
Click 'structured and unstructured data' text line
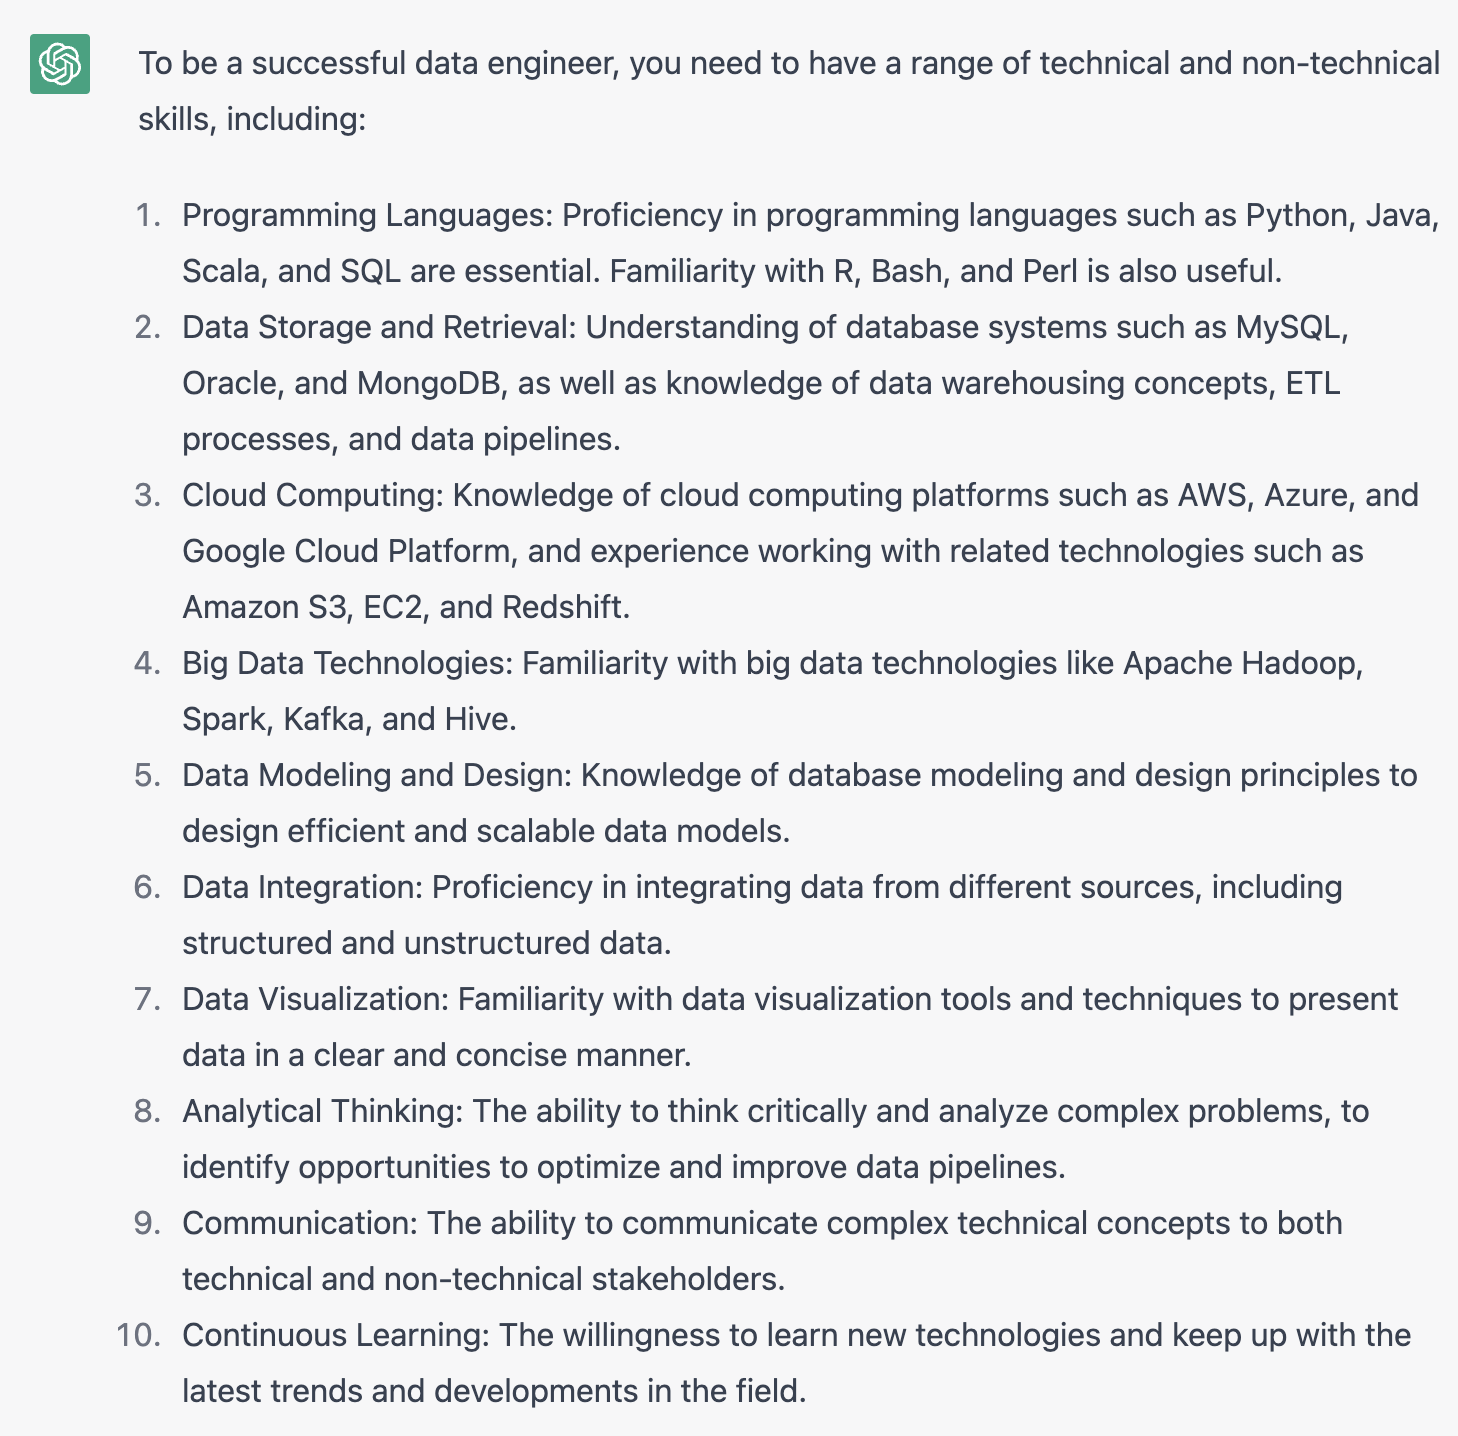(426, 943)
